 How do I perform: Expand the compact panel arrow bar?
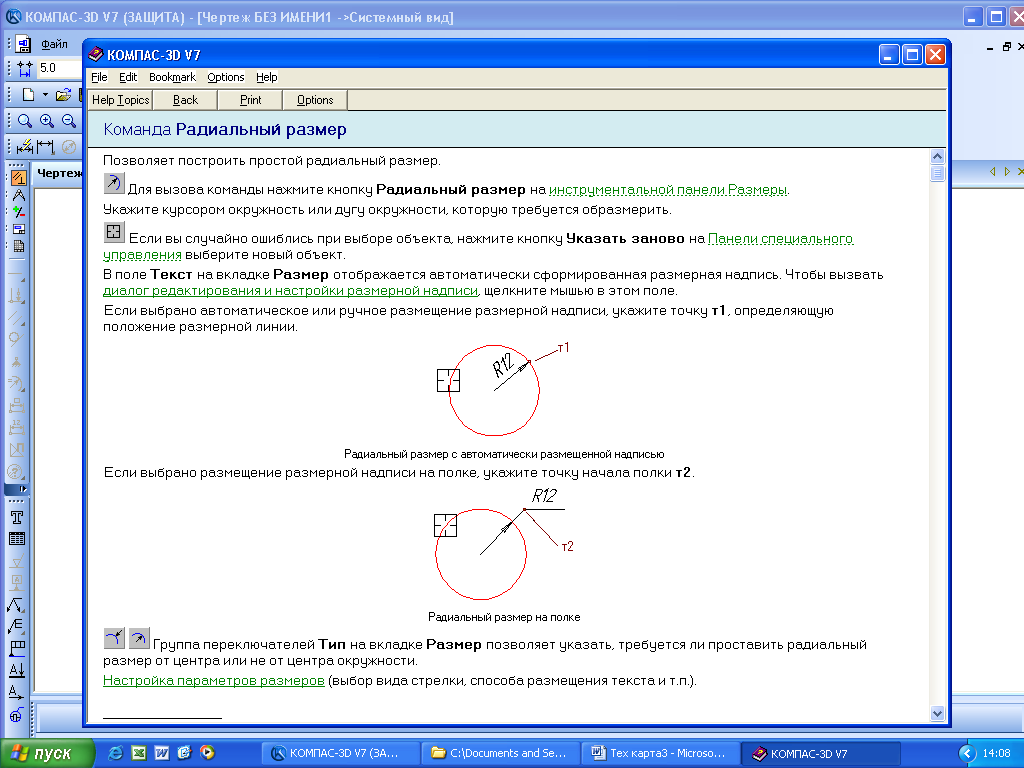16,488
